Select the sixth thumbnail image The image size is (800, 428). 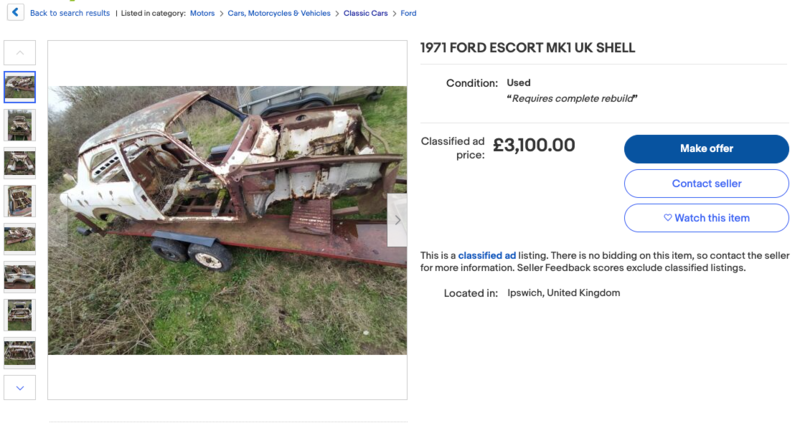tap(20, 277)
